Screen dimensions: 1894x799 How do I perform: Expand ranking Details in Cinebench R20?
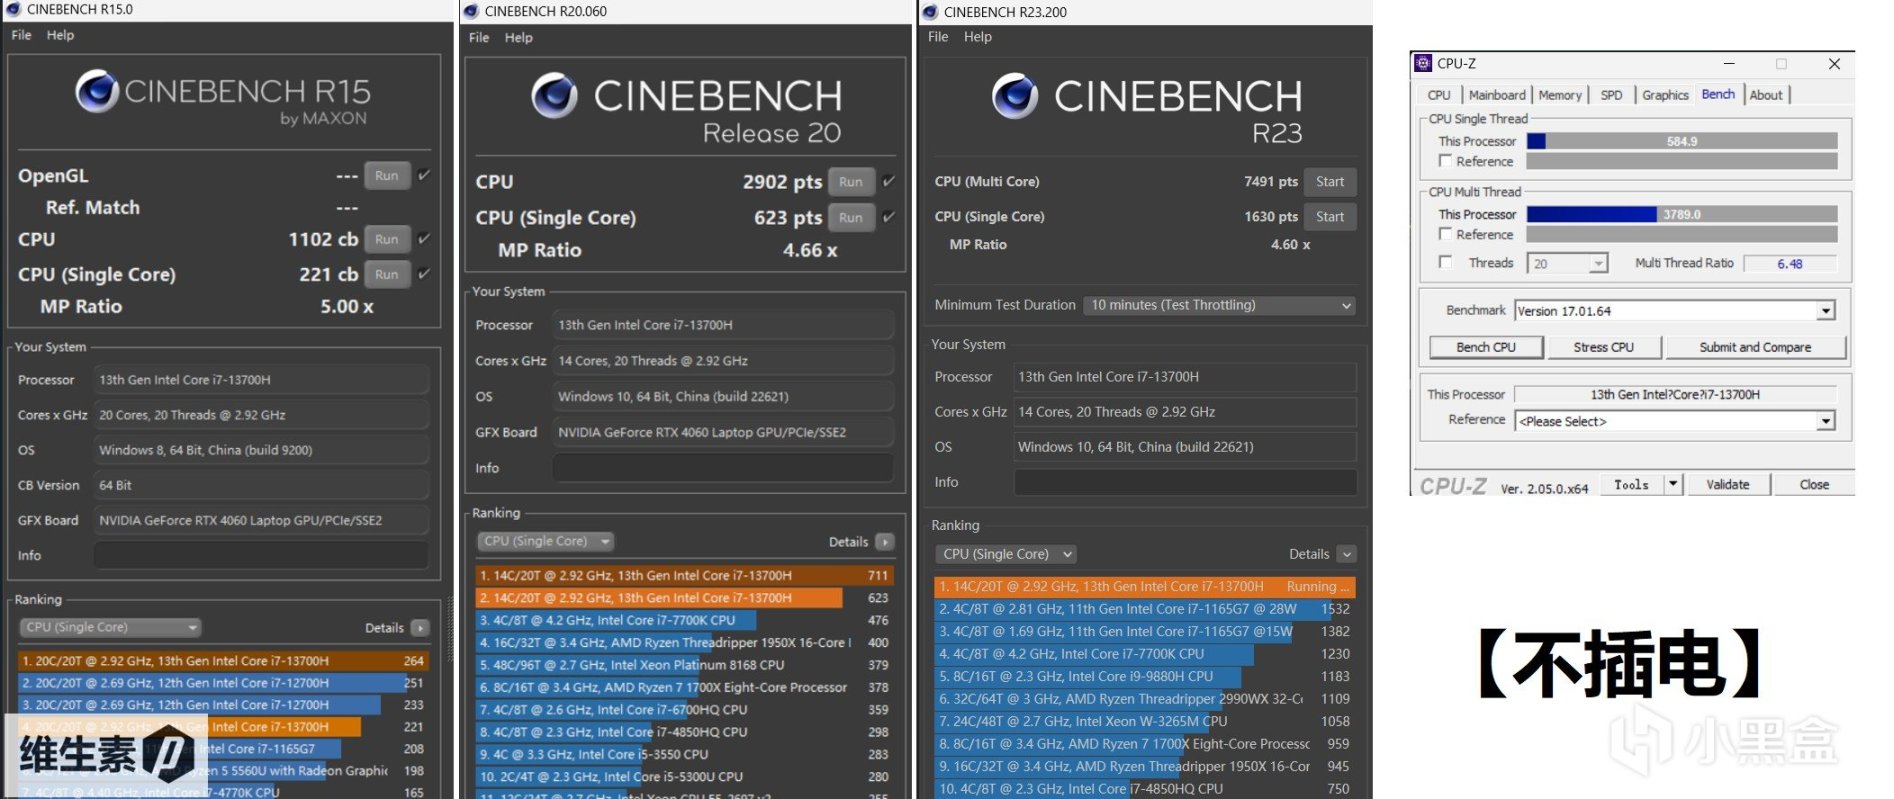(884, 542)
